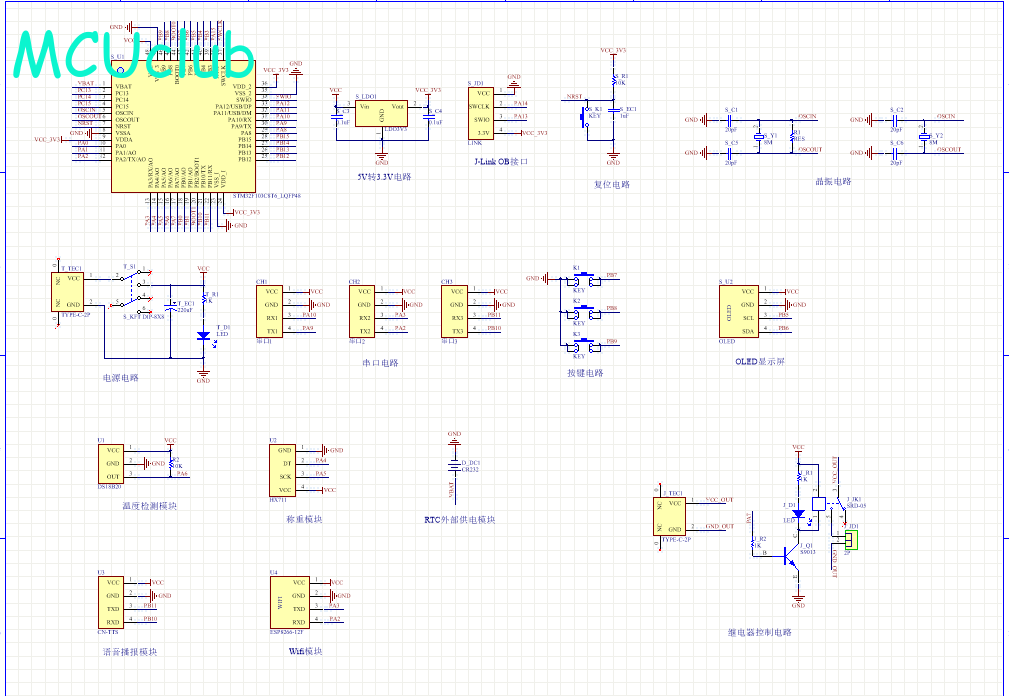The image size is (1009, 696).
Task: Click the CH1 serial port header
Action: [x=271, y=311]
